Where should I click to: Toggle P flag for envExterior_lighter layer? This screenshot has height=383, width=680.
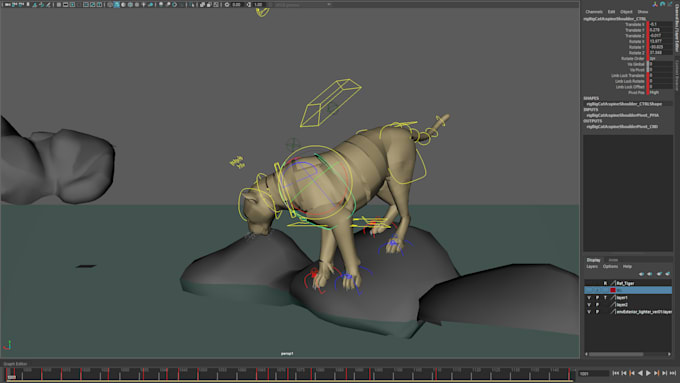(x=597, y=312)
